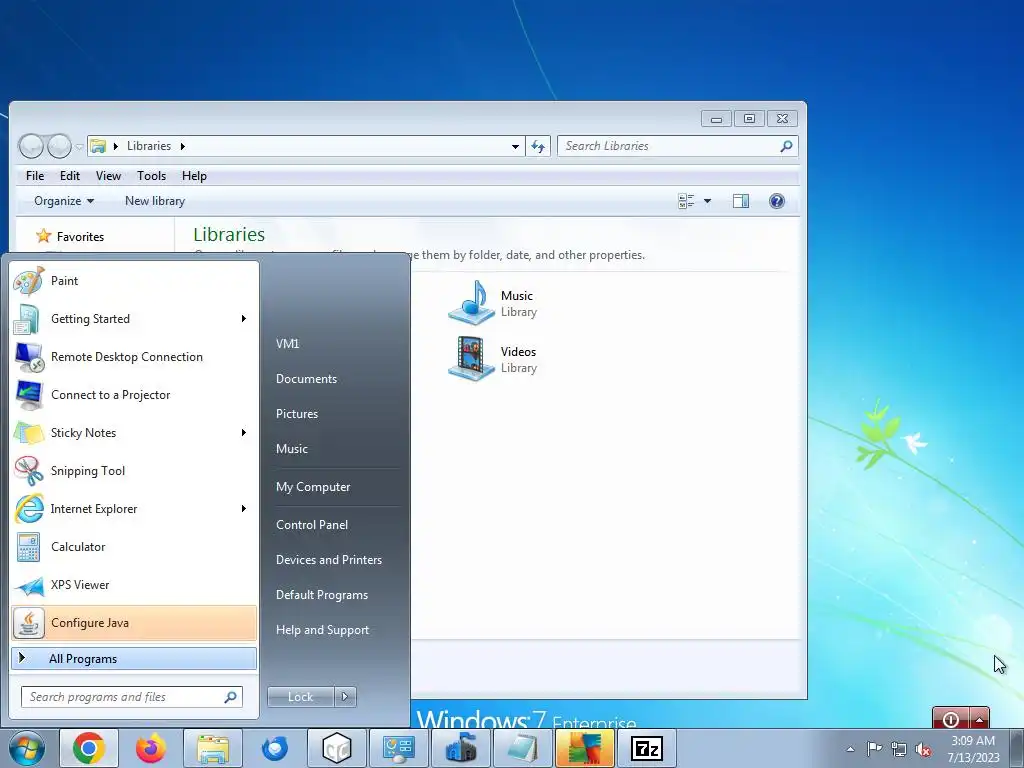The image size is (1024, 768).
Task: Click the Windows Start orb
Action: (x=27, y=748)
